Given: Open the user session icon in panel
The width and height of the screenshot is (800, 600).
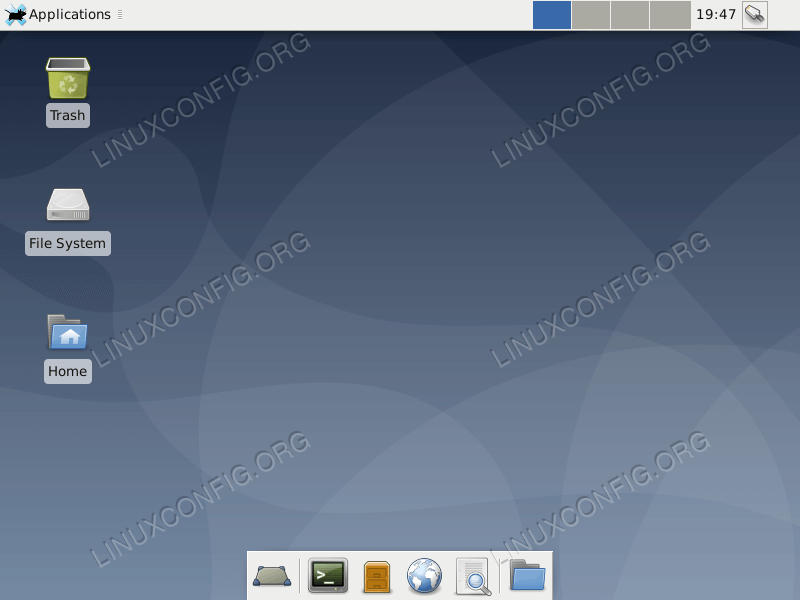Looking at the screenshot, I should click(755, 15).
